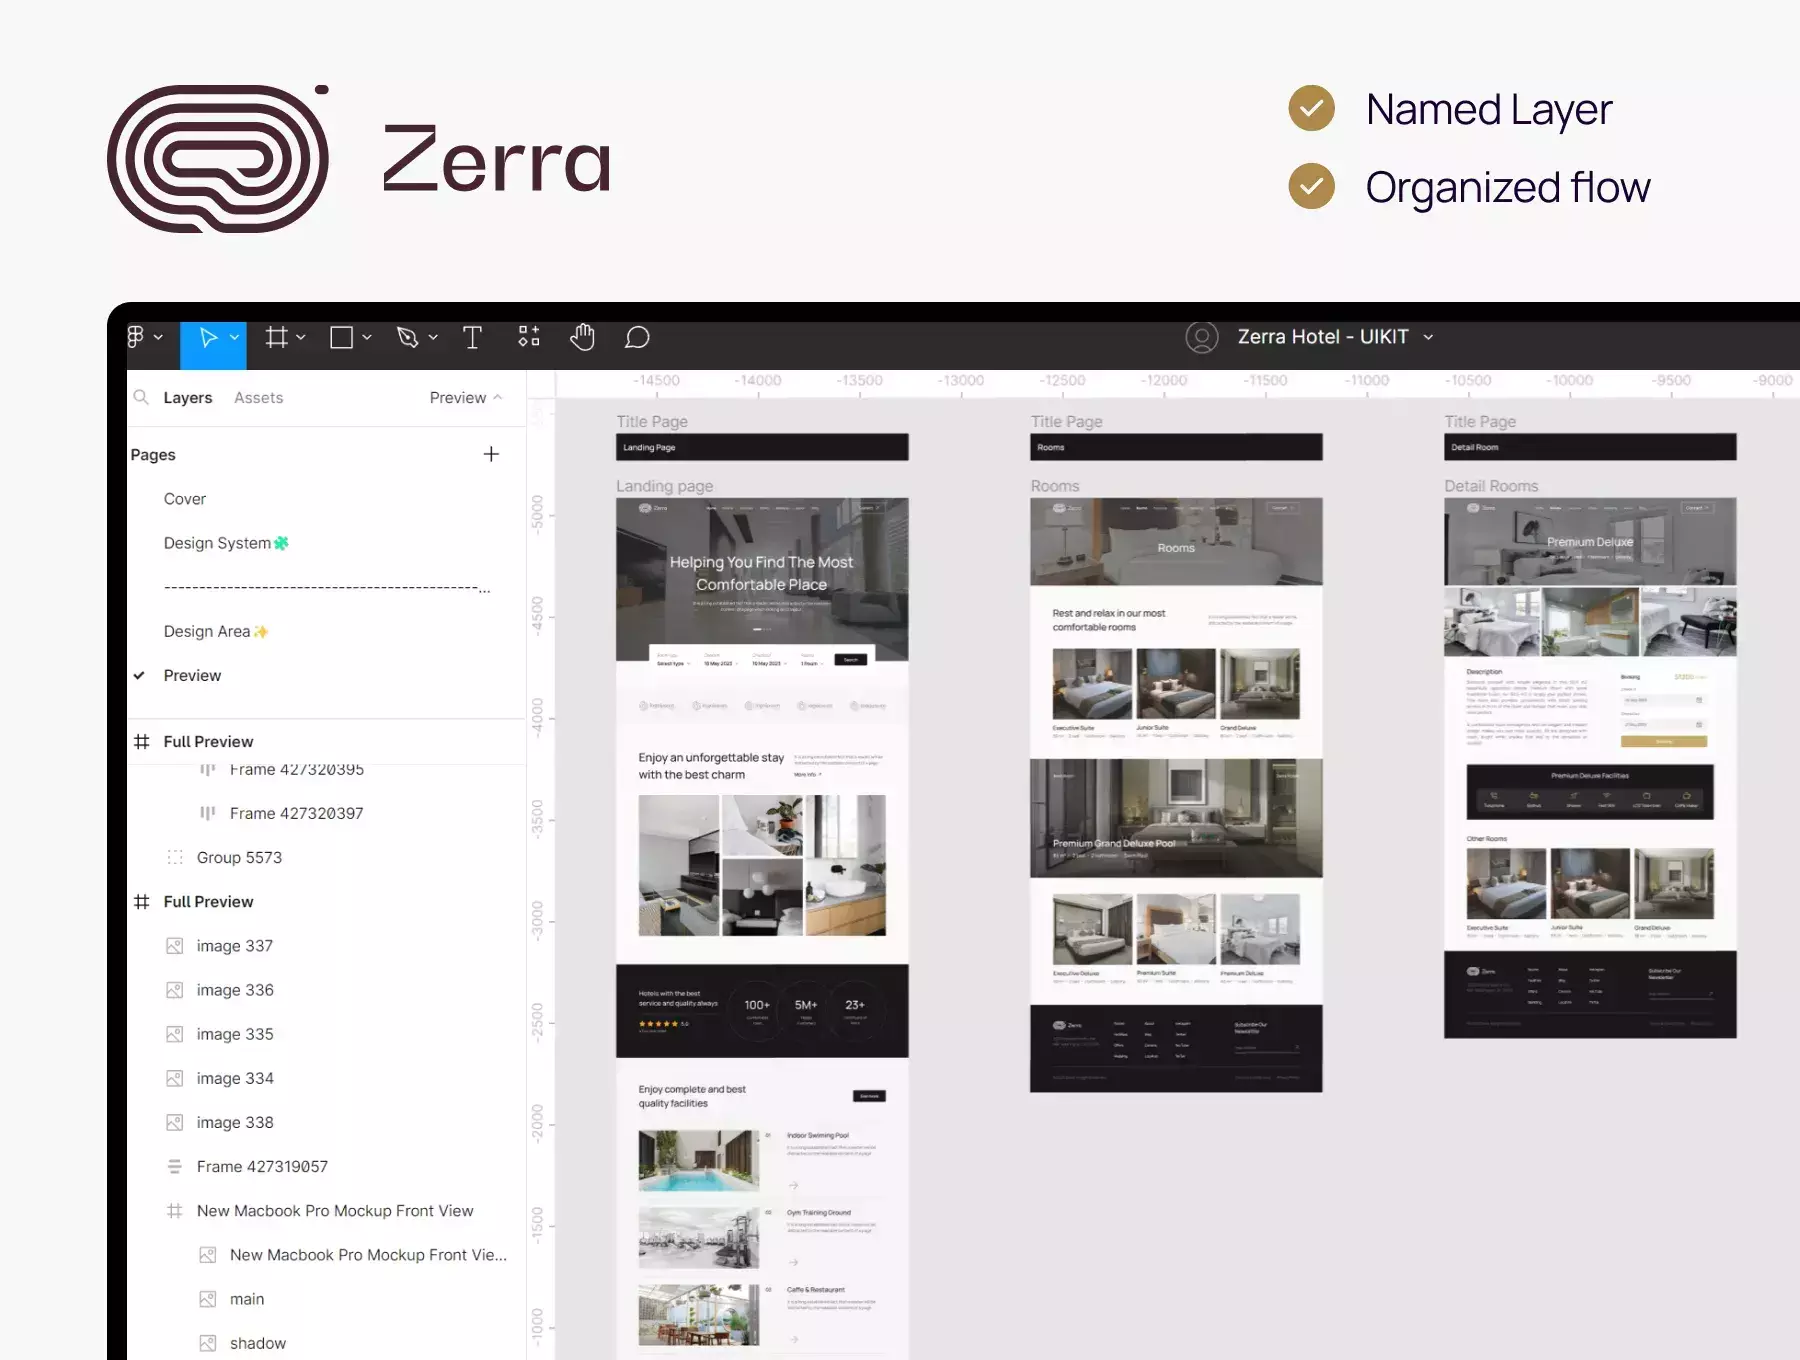The image size is (1800, 1360).
Task: Select the Landing page frame label
Action: pyautogui.click(x=664, y=486)
